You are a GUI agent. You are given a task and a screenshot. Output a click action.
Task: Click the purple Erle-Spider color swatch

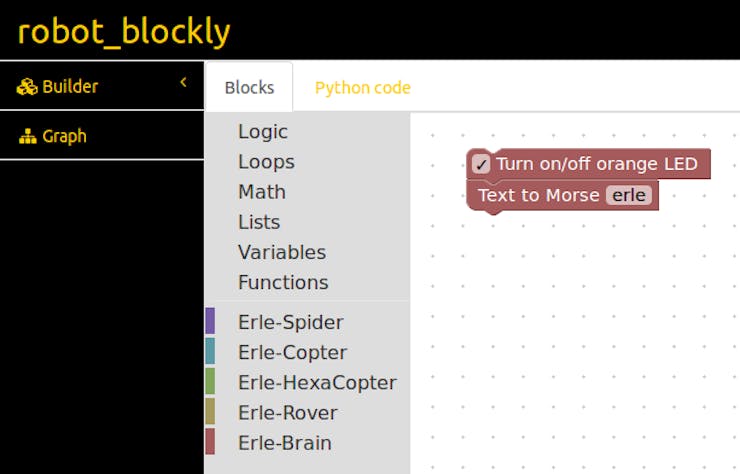[210, 321]
